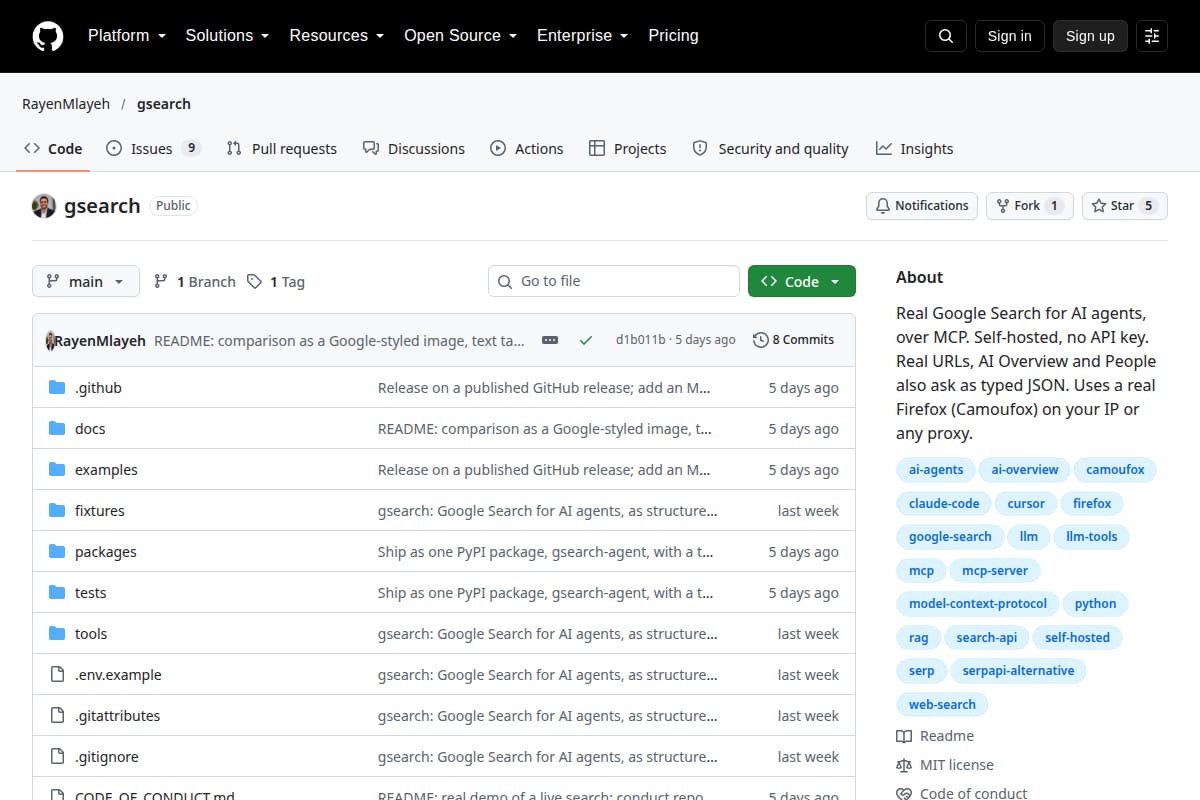The width and height of the screenshot is (1200, 800).
Task: Click the GitHub logo home icon
Action: [x=48, y=36]
